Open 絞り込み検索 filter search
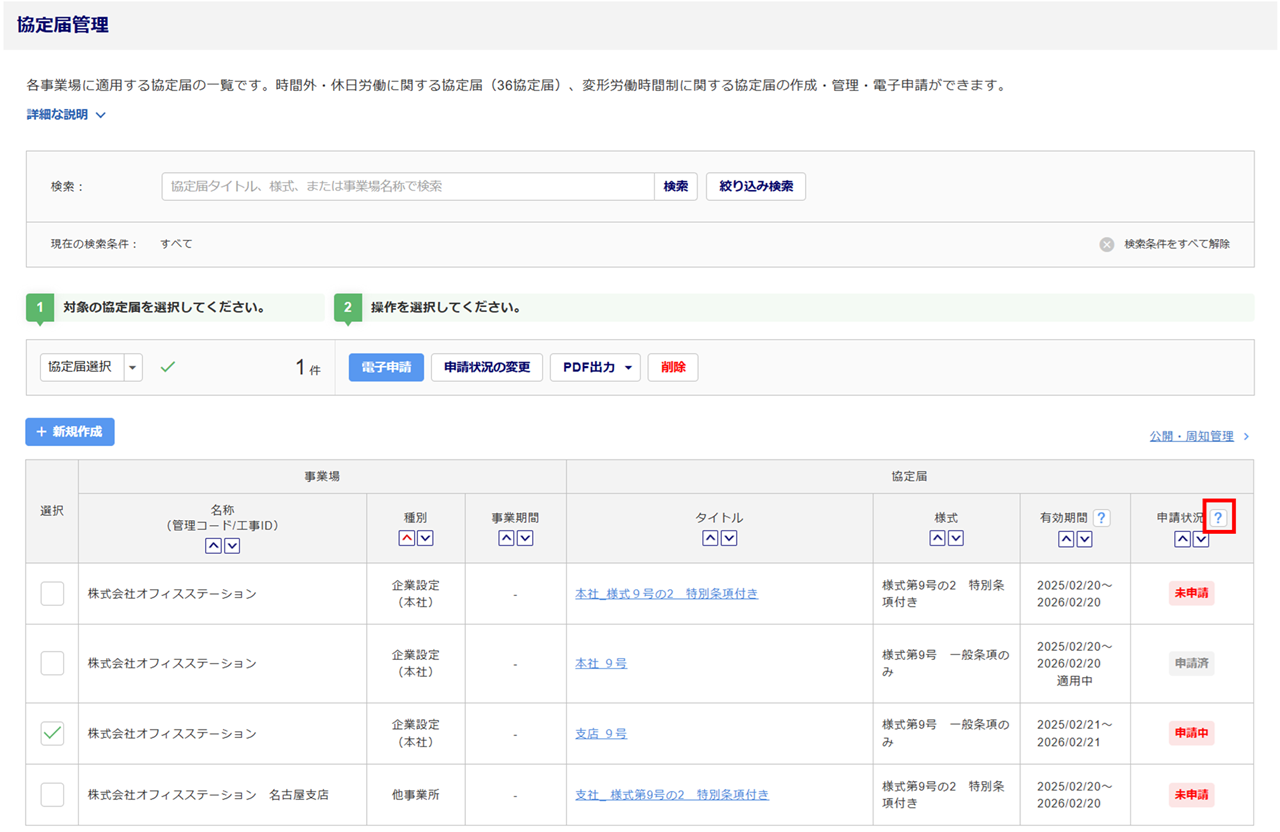The height and width of the screenshot is (832, 1280). point(755,187)
